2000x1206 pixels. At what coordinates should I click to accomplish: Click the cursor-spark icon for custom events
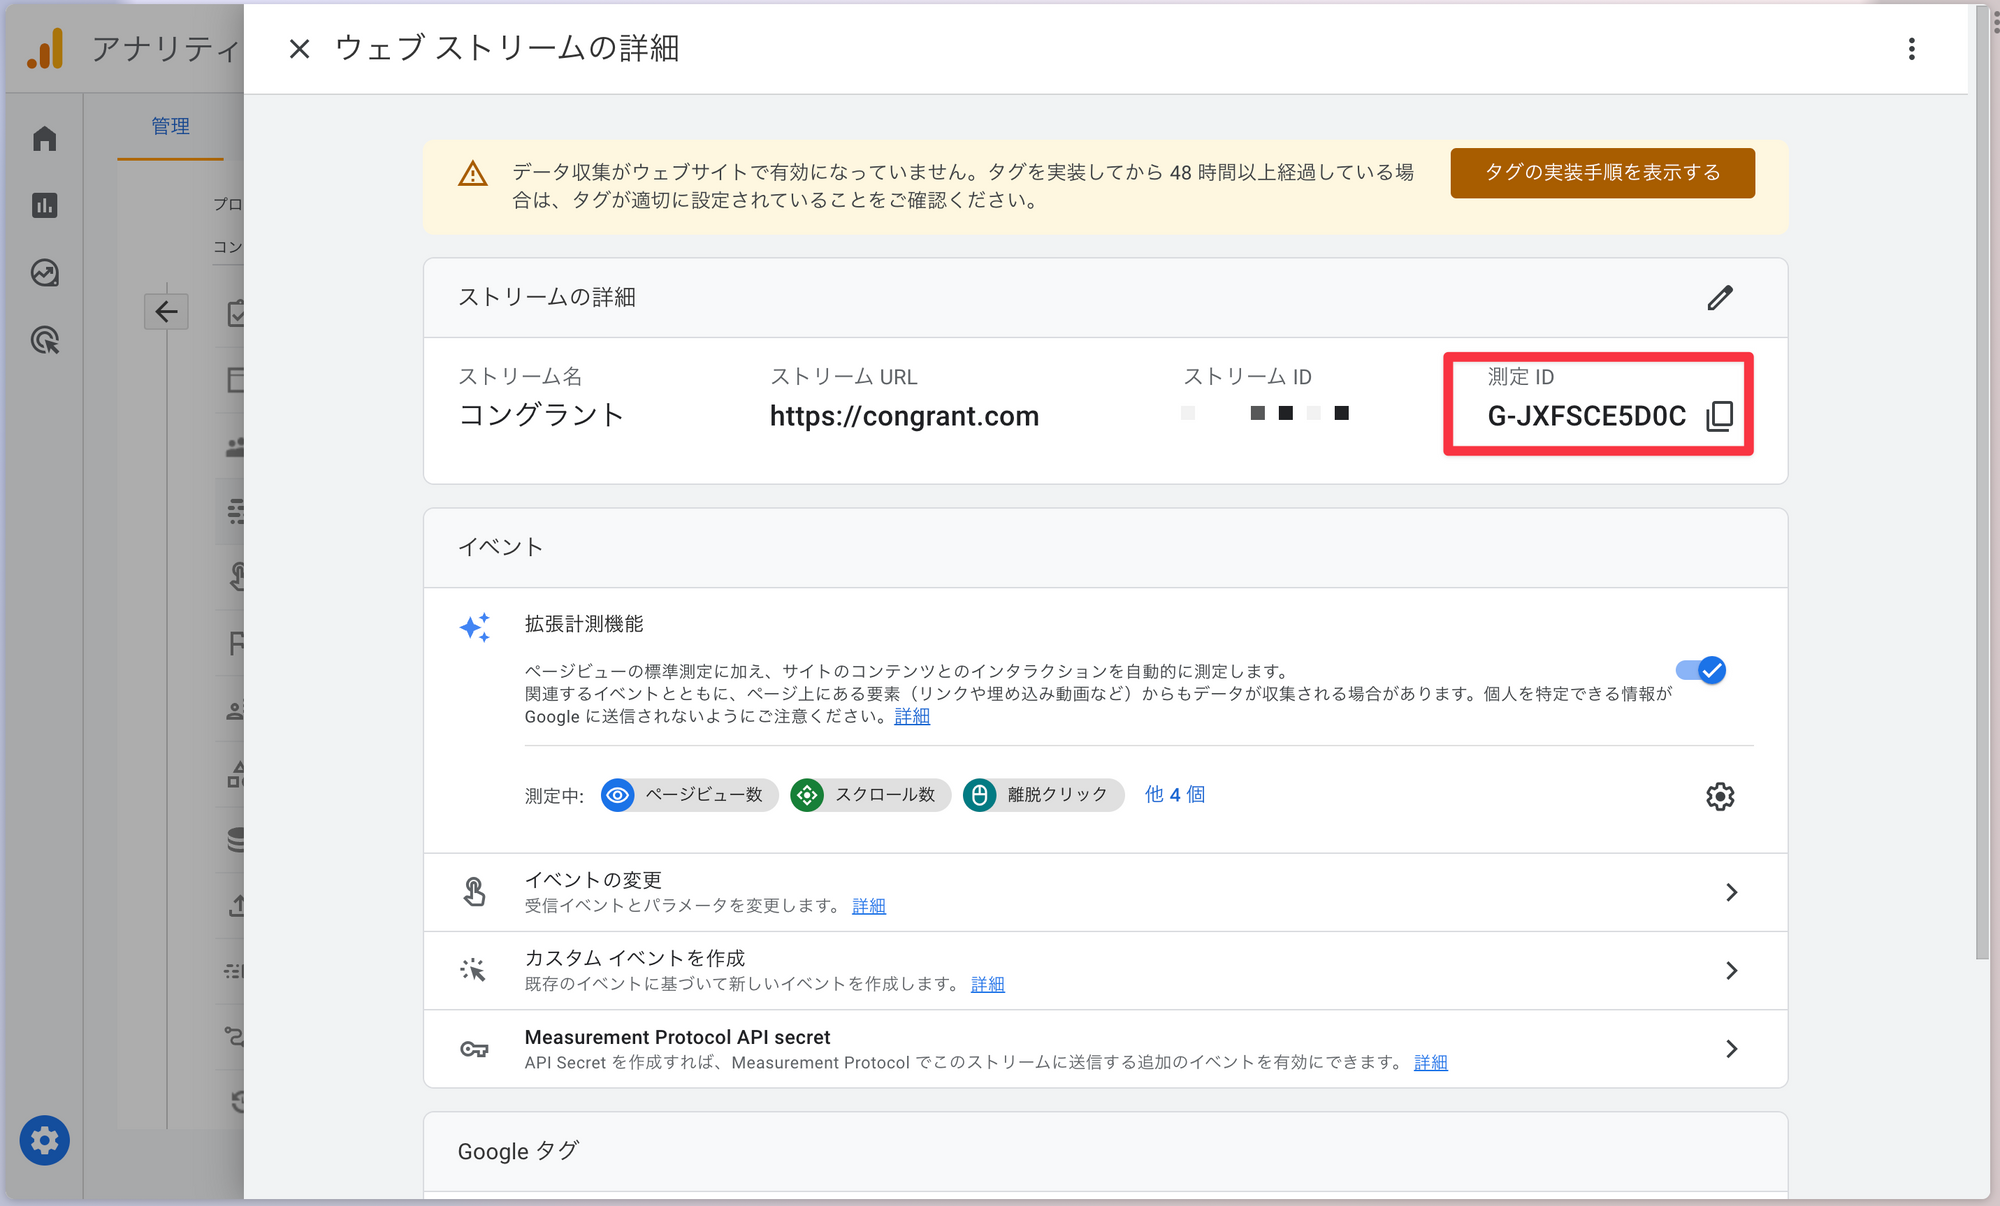[474, 969]
